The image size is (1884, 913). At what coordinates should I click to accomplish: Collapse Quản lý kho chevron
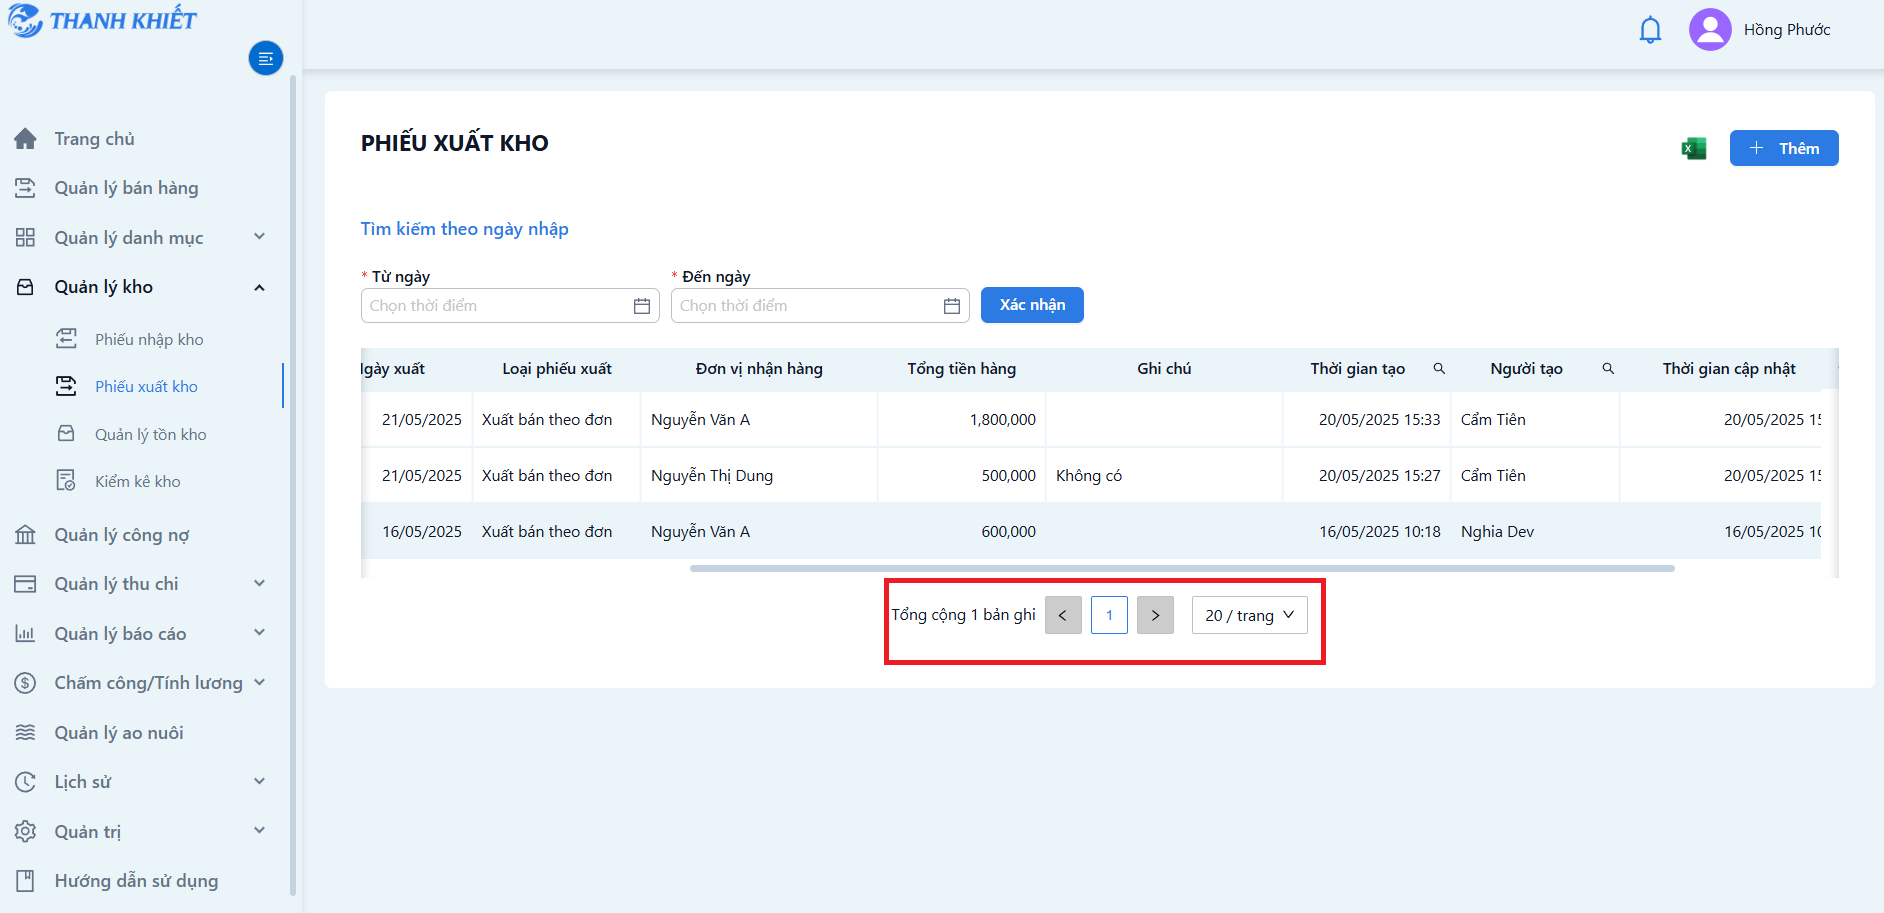pyautogui.click(x=260, y=287)
